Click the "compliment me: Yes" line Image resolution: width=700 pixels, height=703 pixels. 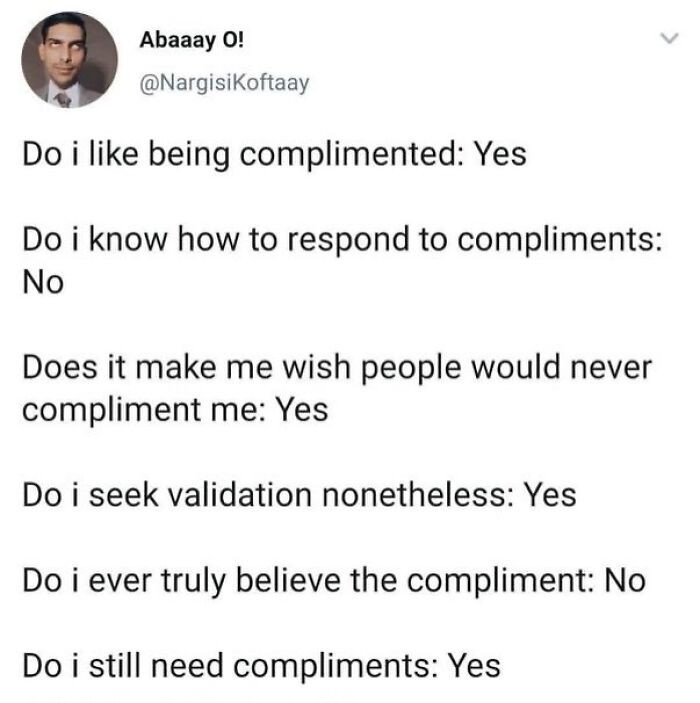click(175, 410)
